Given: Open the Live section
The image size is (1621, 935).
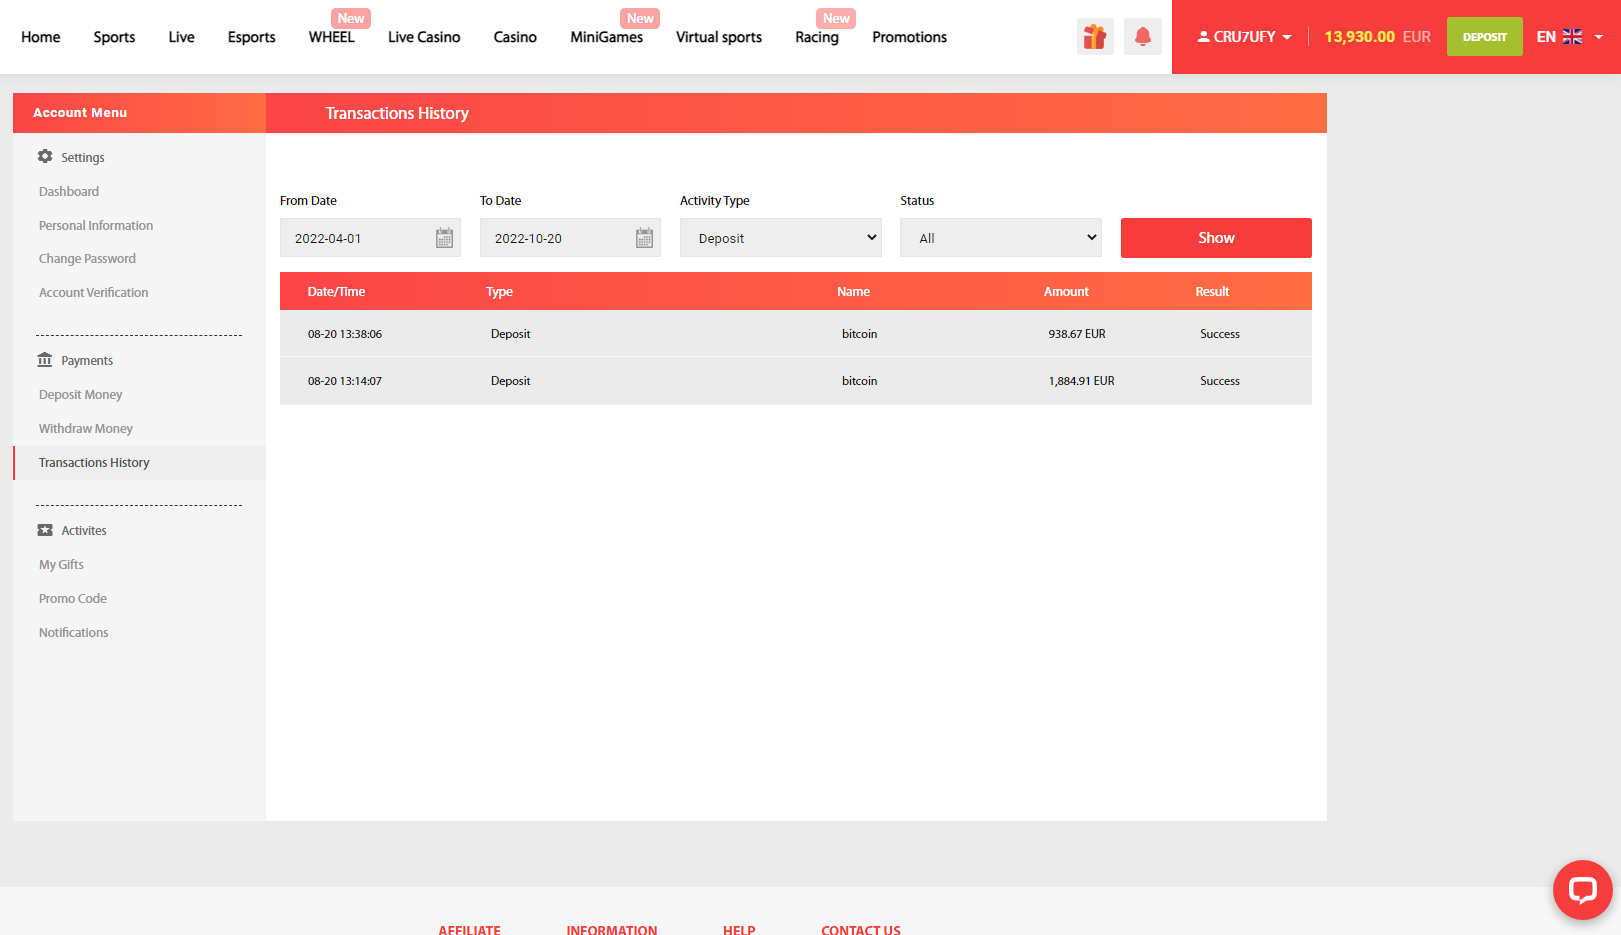Looking at the screenshot, I should [181, 37].
